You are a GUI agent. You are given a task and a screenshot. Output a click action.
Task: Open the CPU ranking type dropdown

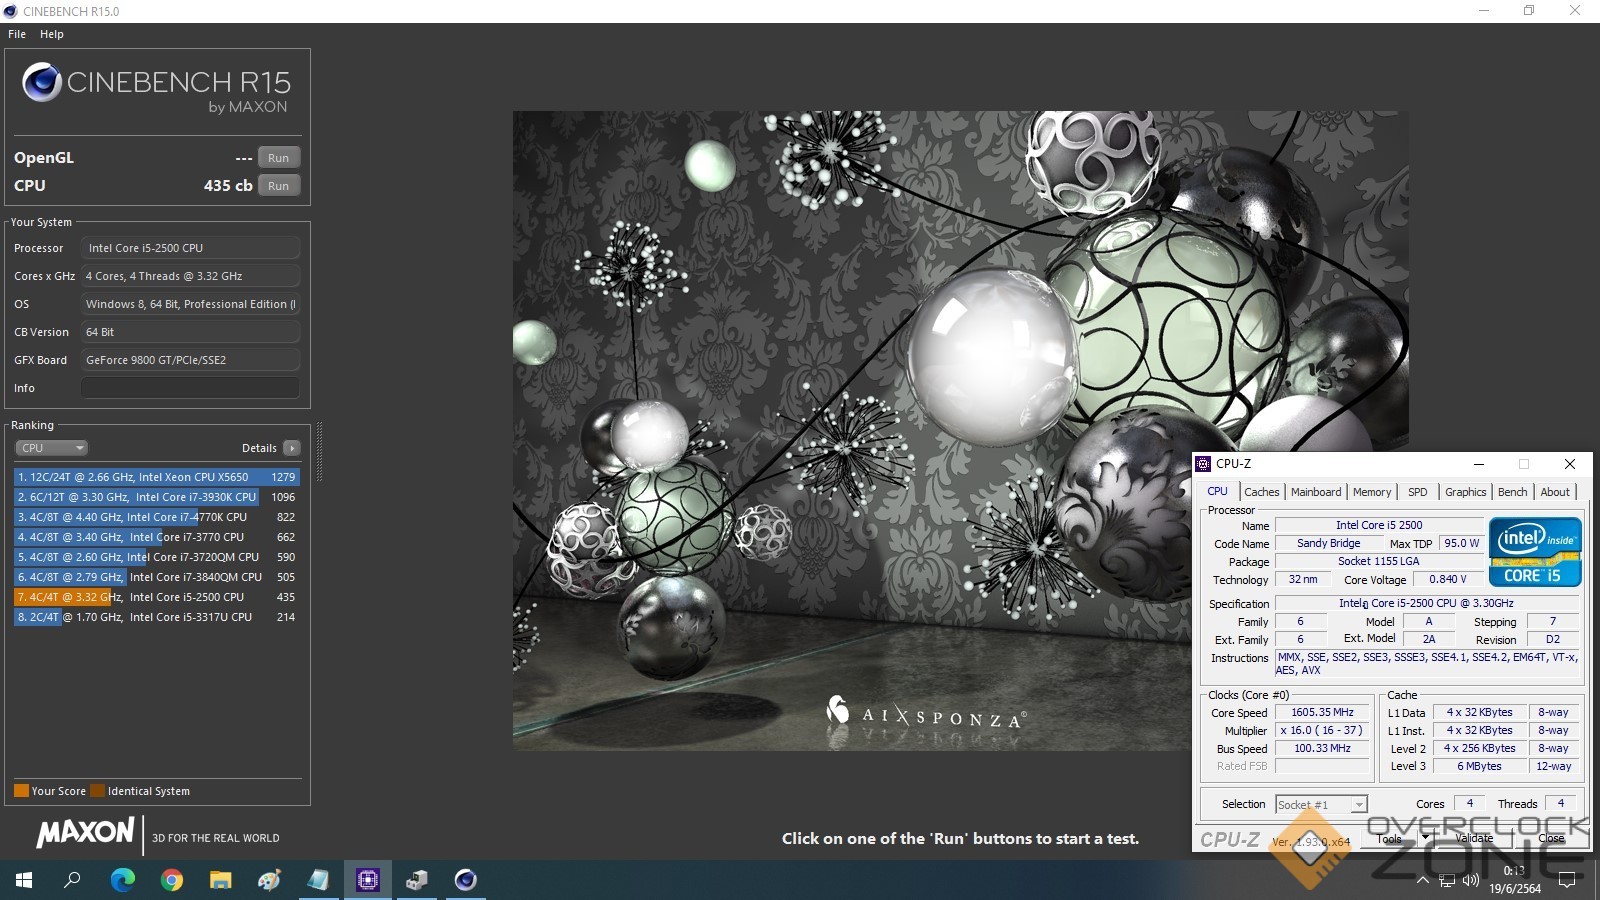(52, 448)
